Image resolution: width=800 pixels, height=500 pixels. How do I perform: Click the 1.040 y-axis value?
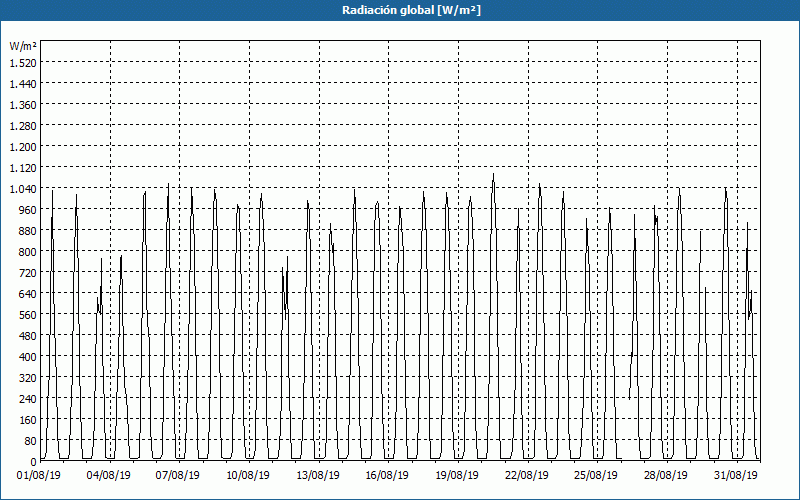coord(23,189)
